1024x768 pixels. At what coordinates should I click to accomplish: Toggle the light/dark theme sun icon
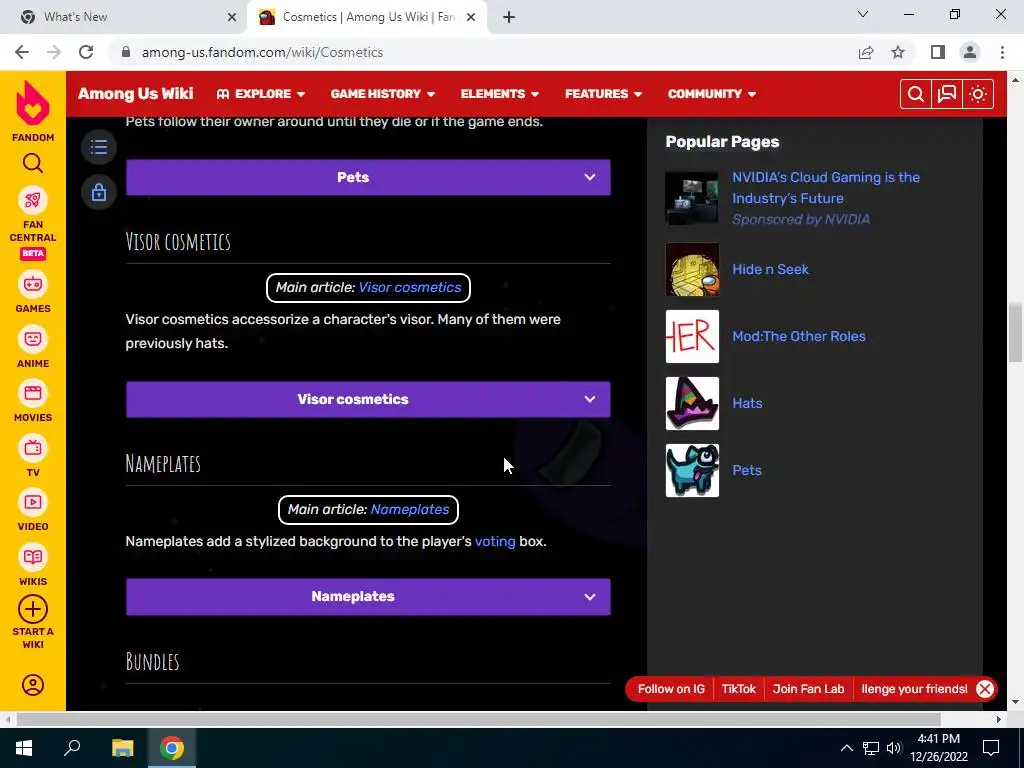pyautogui.click(x=978, y=94)
